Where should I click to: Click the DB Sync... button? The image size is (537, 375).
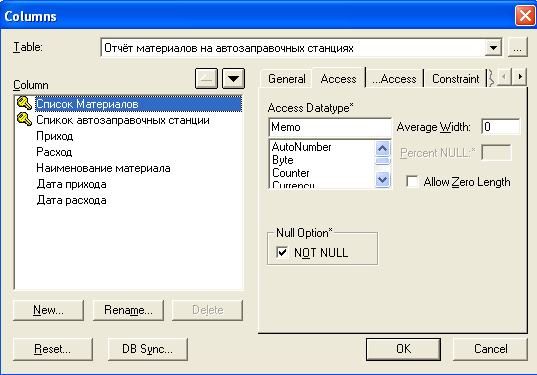(x=148, y=349)
